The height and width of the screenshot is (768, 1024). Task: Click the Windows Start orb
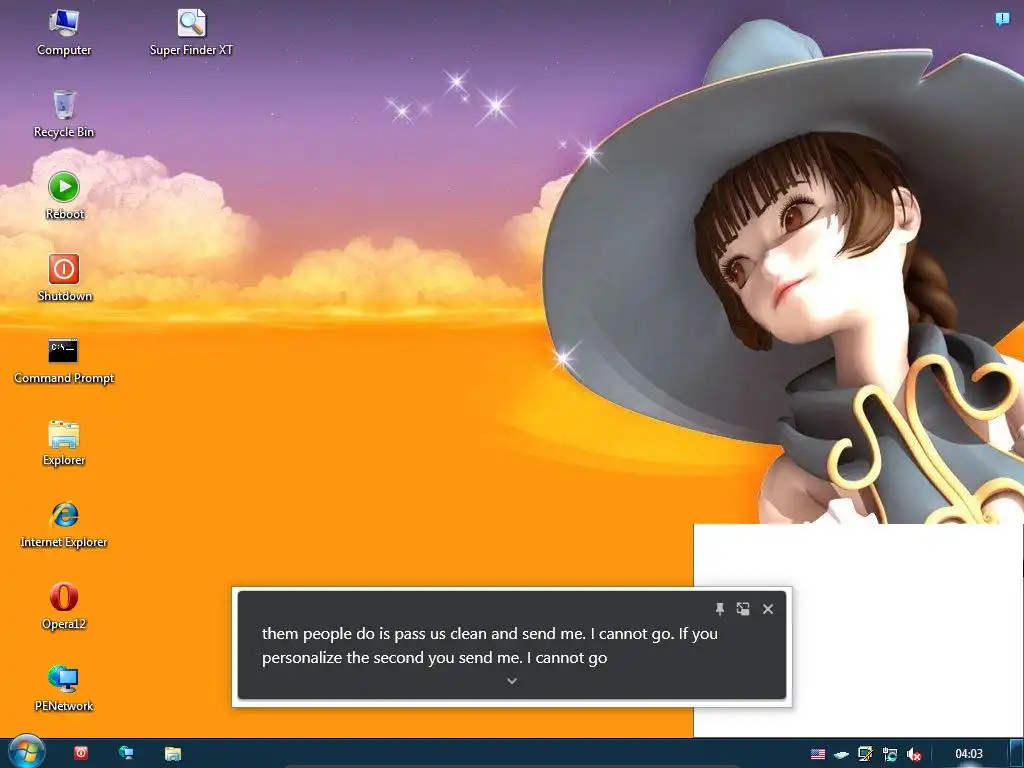coord(25,752)
